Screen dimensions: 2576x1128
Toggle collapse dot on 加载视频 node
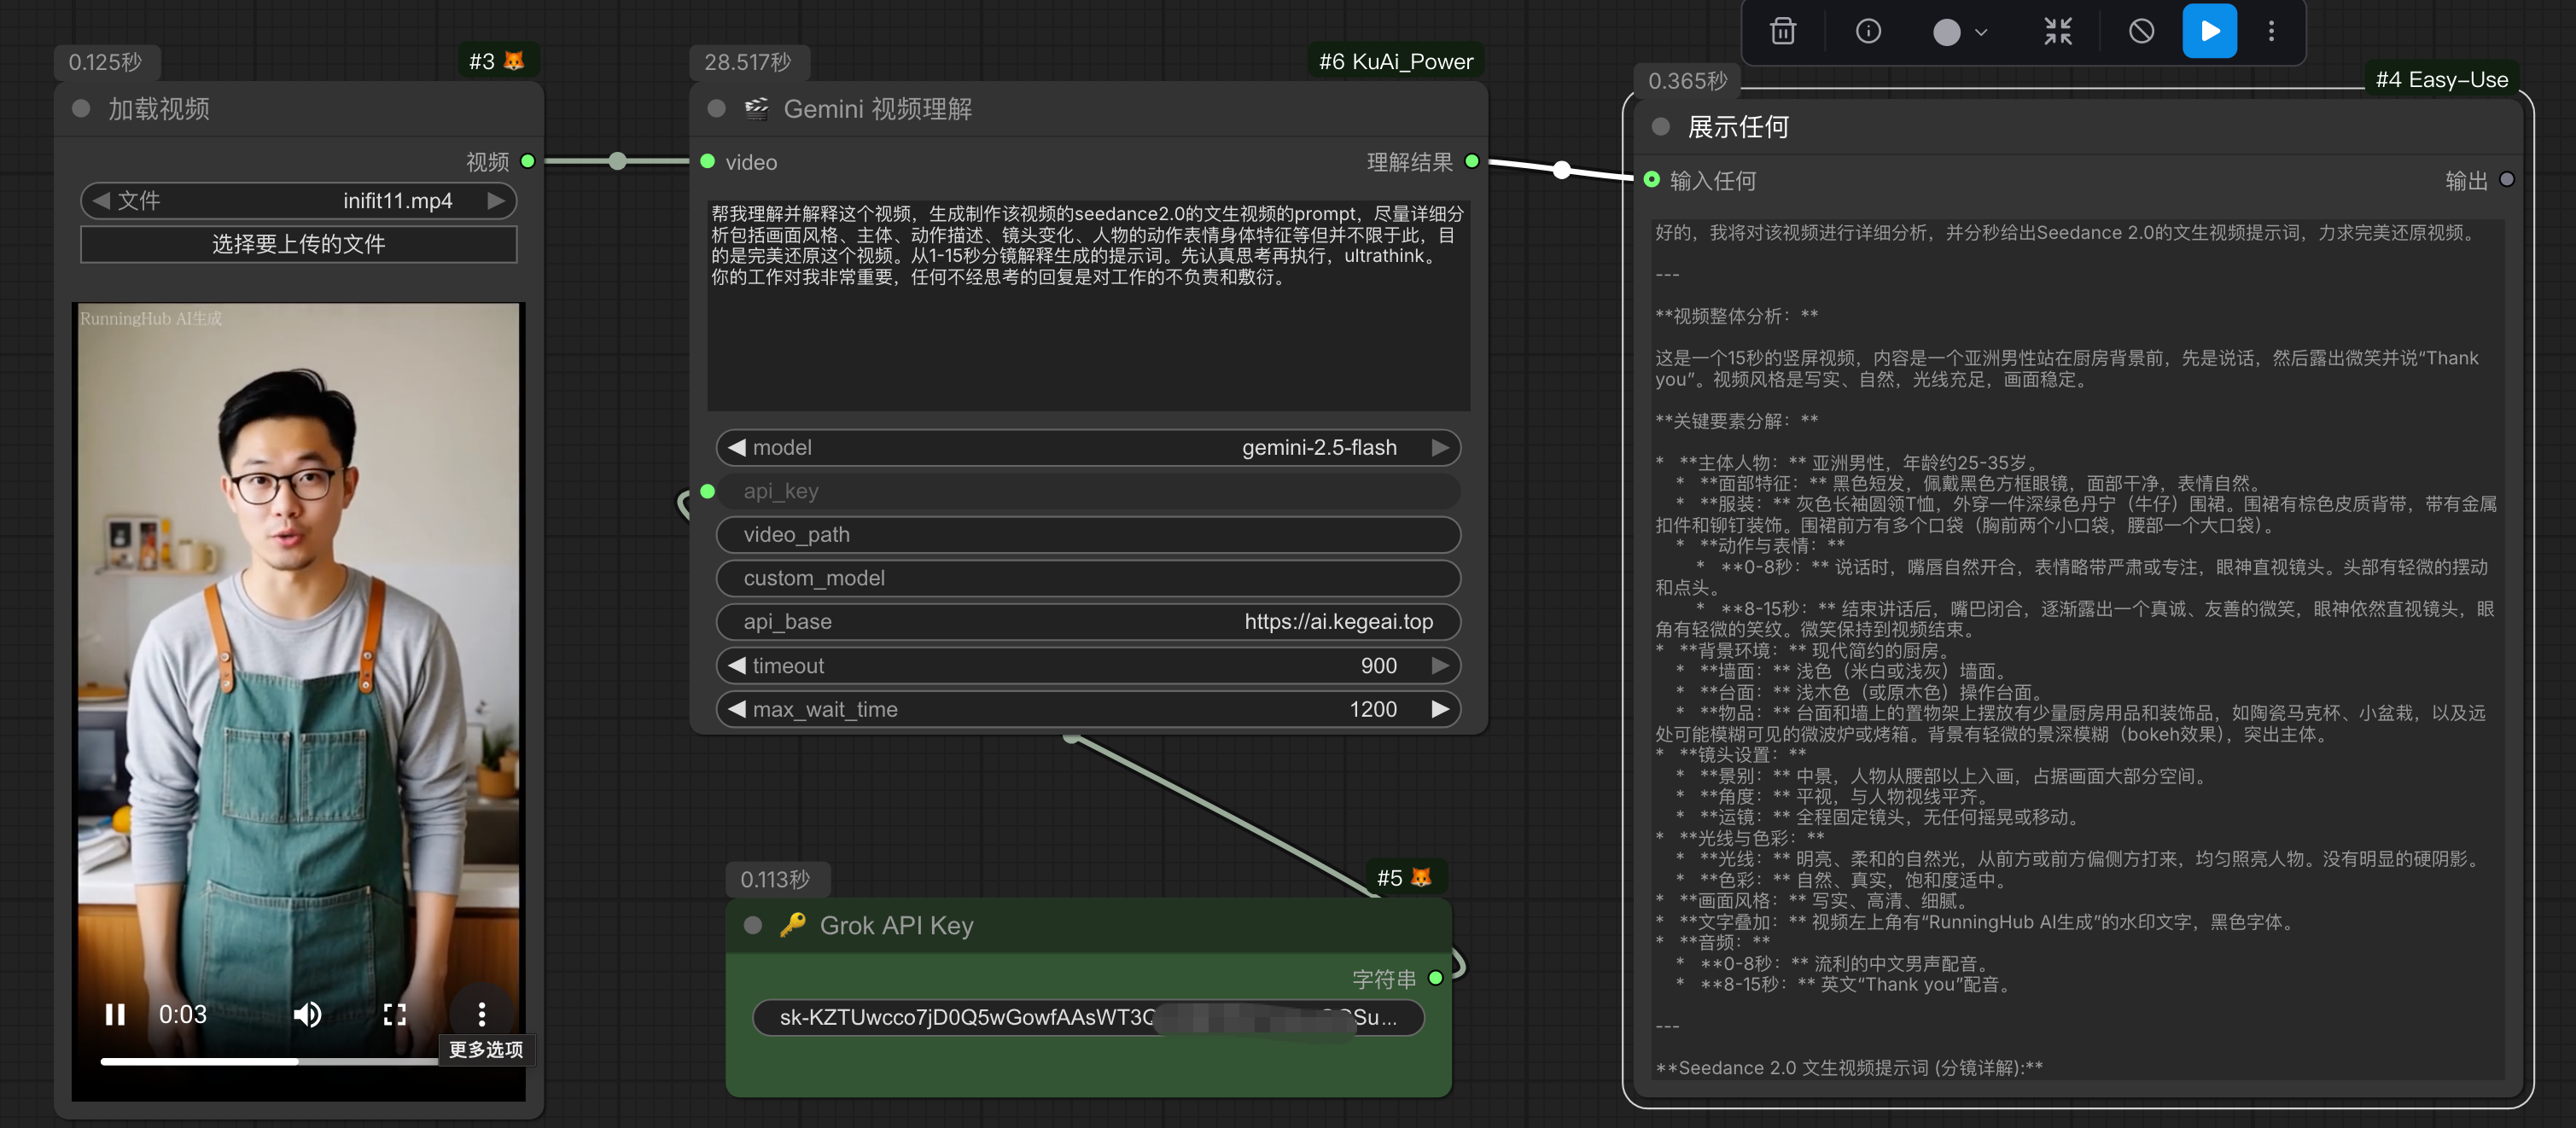[82, 109]
